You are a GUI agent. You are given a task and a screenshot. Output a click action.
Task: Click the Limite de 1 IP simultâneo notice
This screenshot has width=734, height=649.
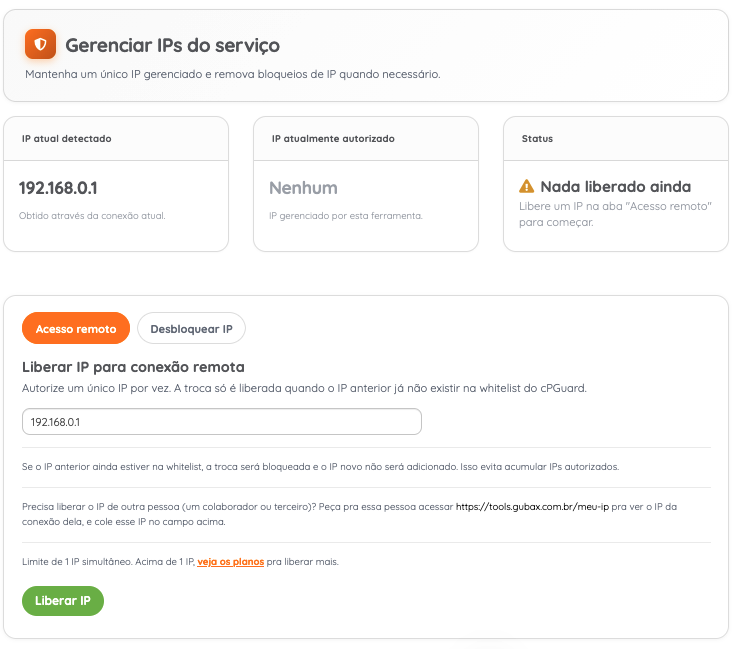coord(180,561)
